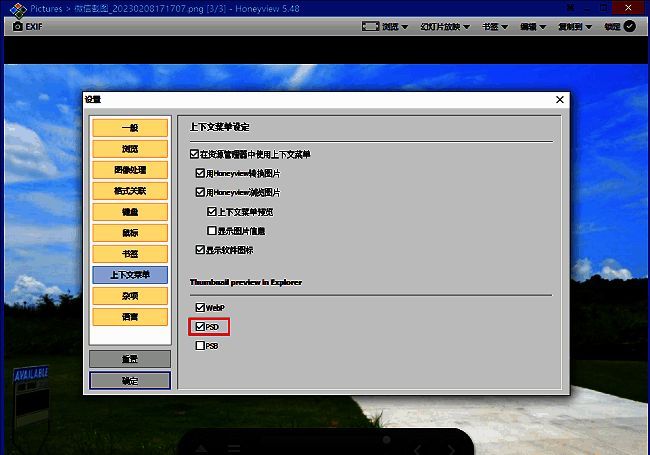Enable PSB thumbnail preview checkbox
Viewport: 650px width, 455px height.
click(x=200, y=346)
